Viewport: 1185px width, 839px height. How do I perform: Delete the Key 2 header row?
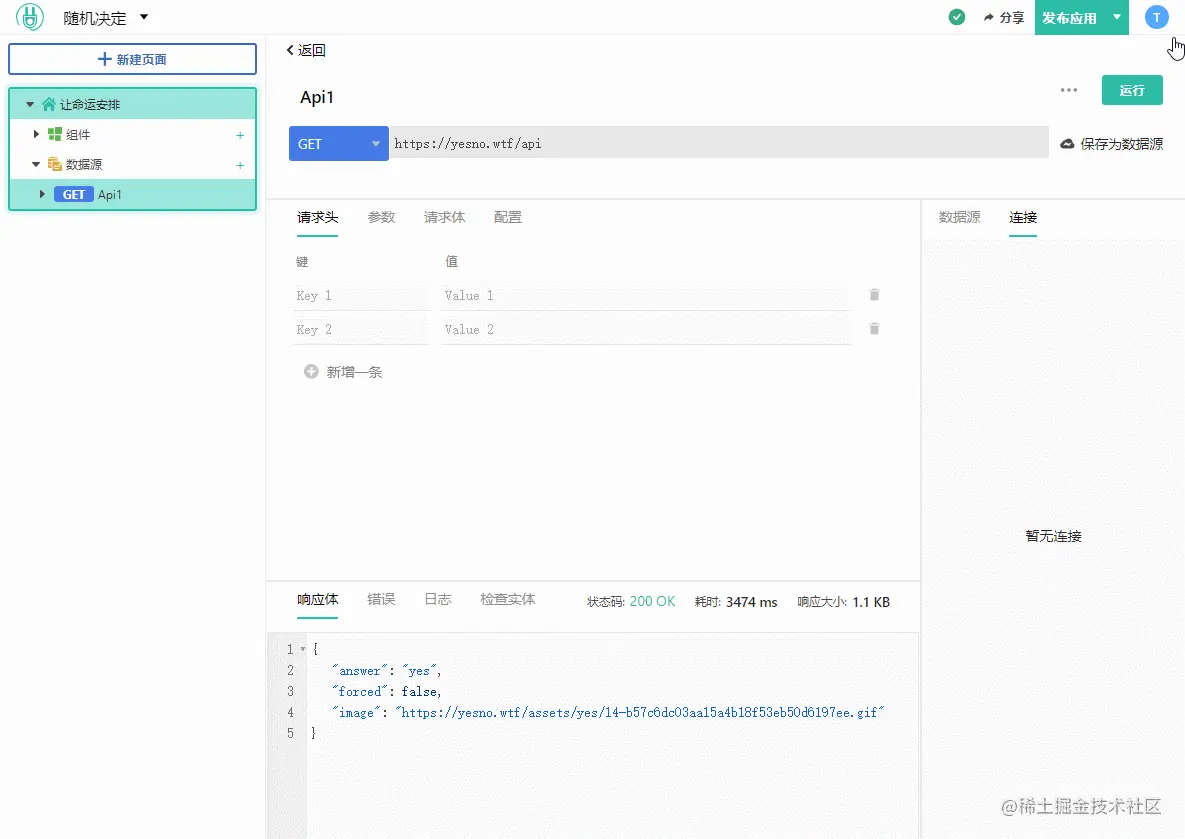click(x=874, y=329)
